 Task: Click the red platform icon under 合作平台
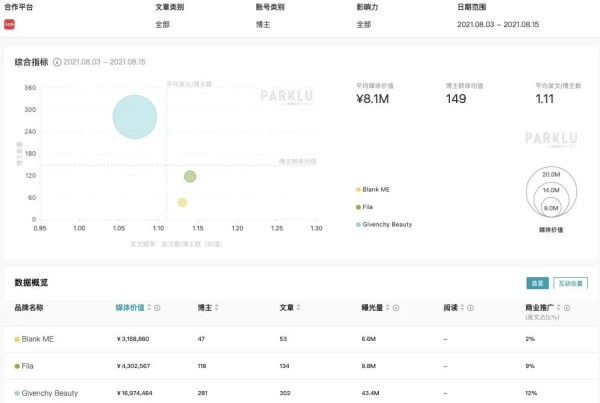point(9,24)
